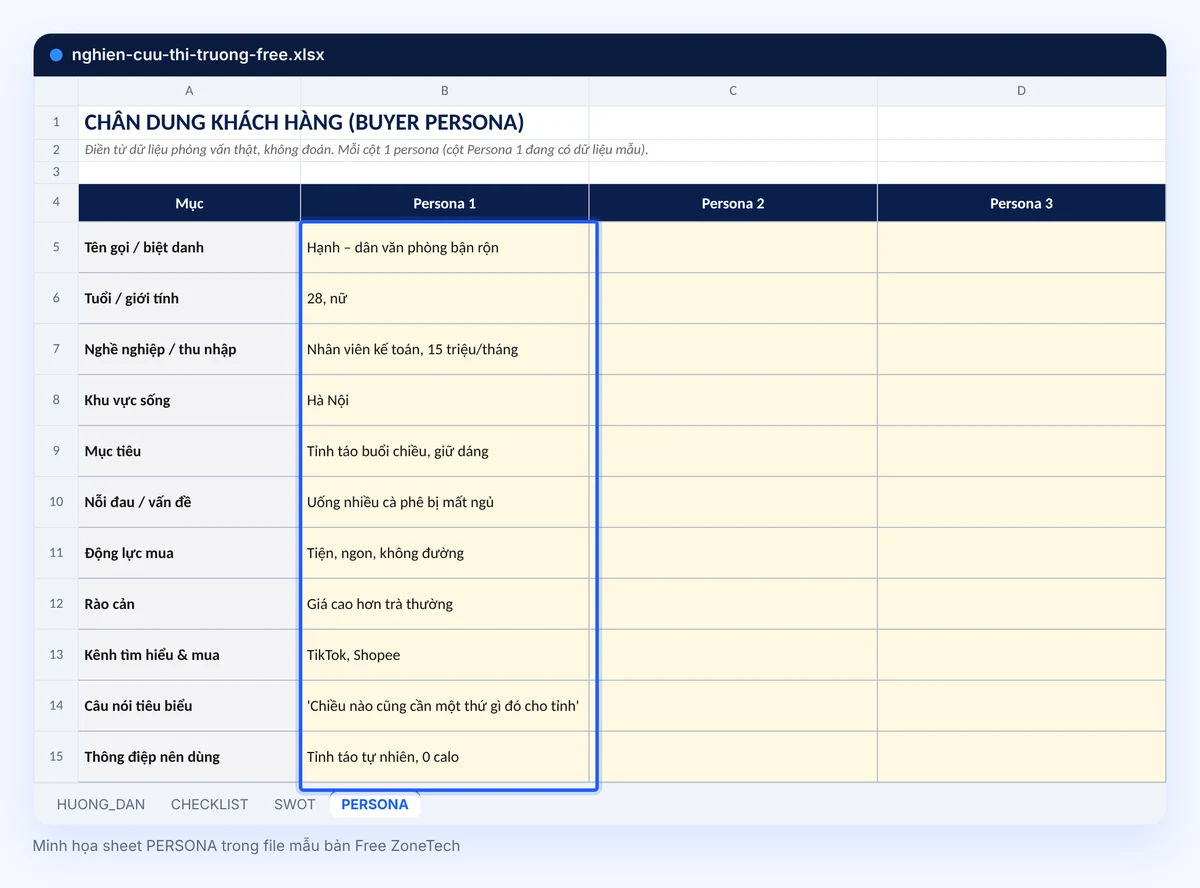This screenshot has height=888, width=1200.
Task: Click cell 'Hạnh – dân văn phòng bận rộn'
Action: pos(445,247)
